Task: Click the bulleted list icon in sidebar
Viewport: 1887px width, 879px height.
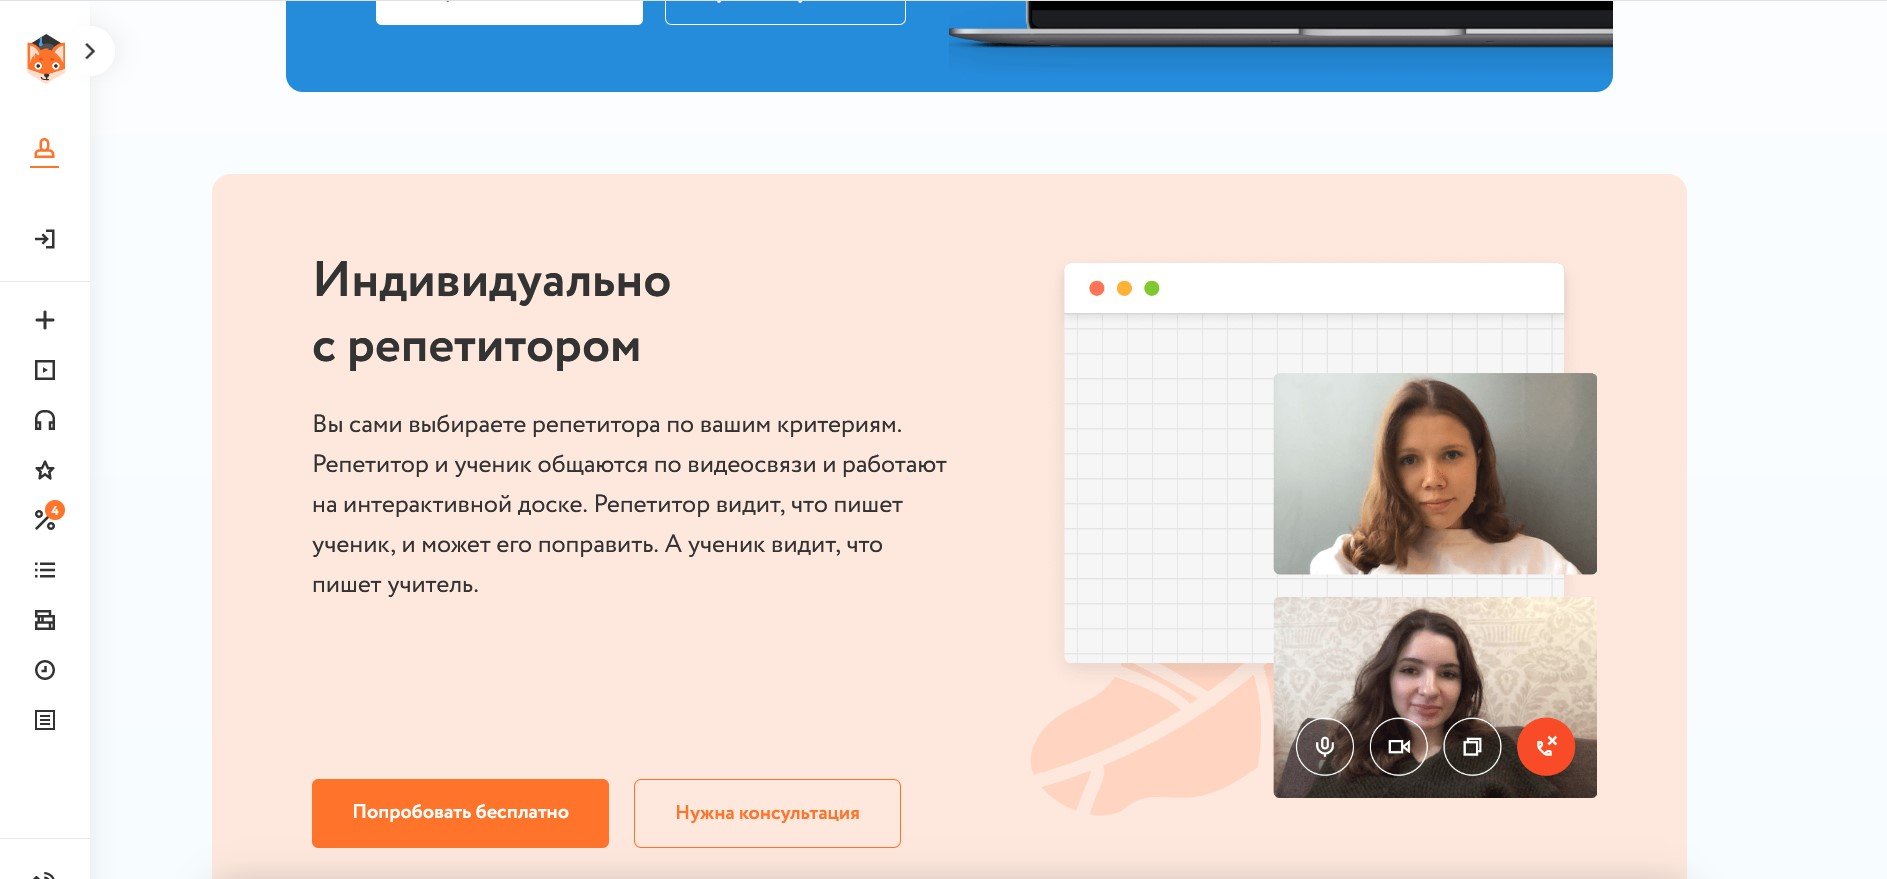Action: point(44,570)
